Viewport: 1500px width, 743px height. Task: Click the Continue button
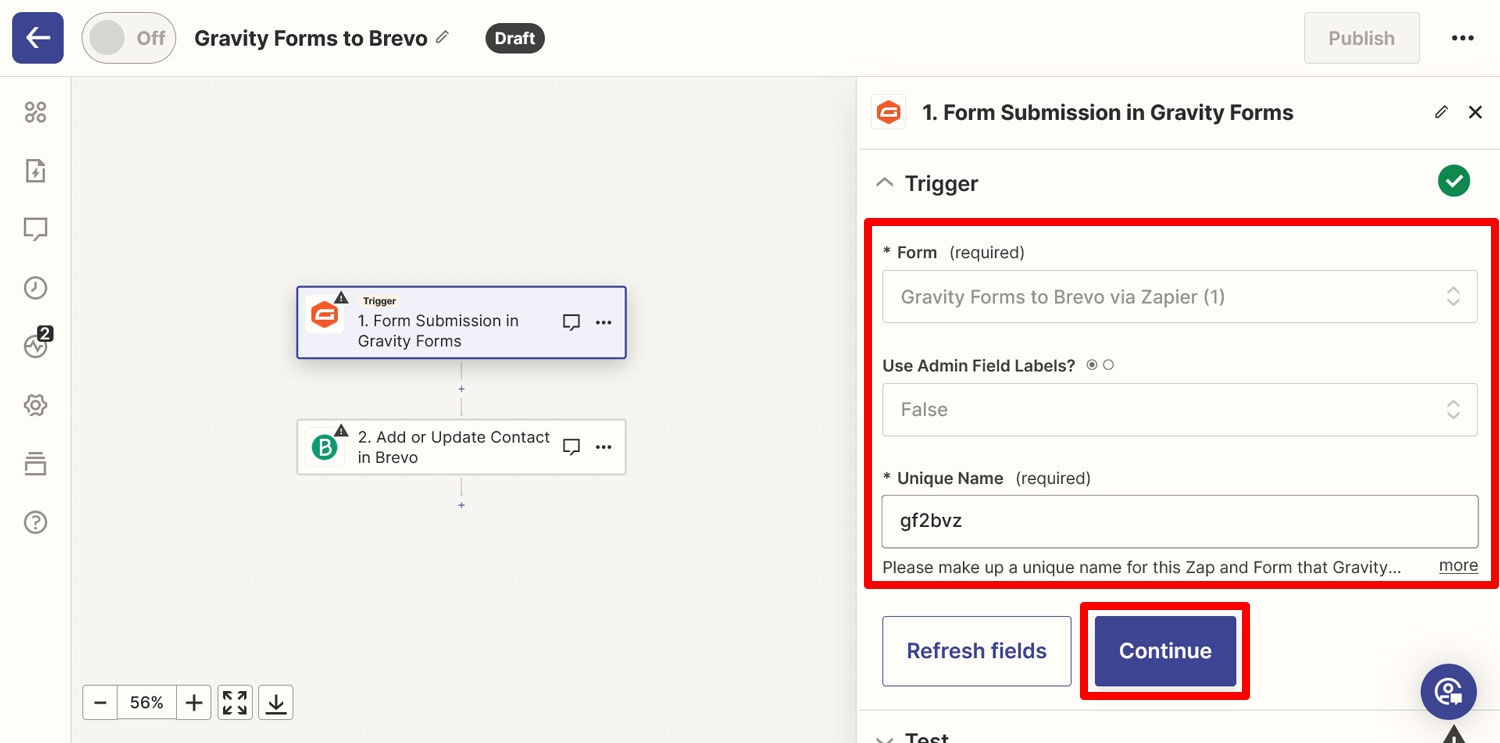(1165, 651)
